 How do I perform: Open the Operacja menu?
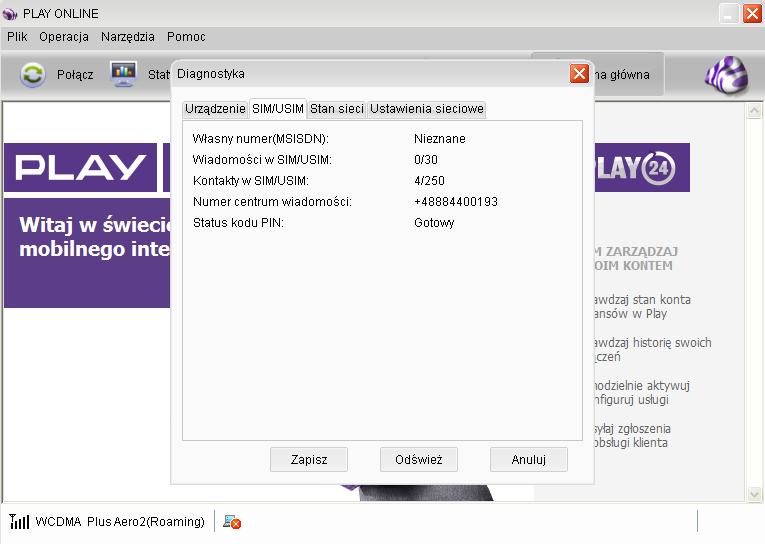pyautogui.click(x=65, y=37)
